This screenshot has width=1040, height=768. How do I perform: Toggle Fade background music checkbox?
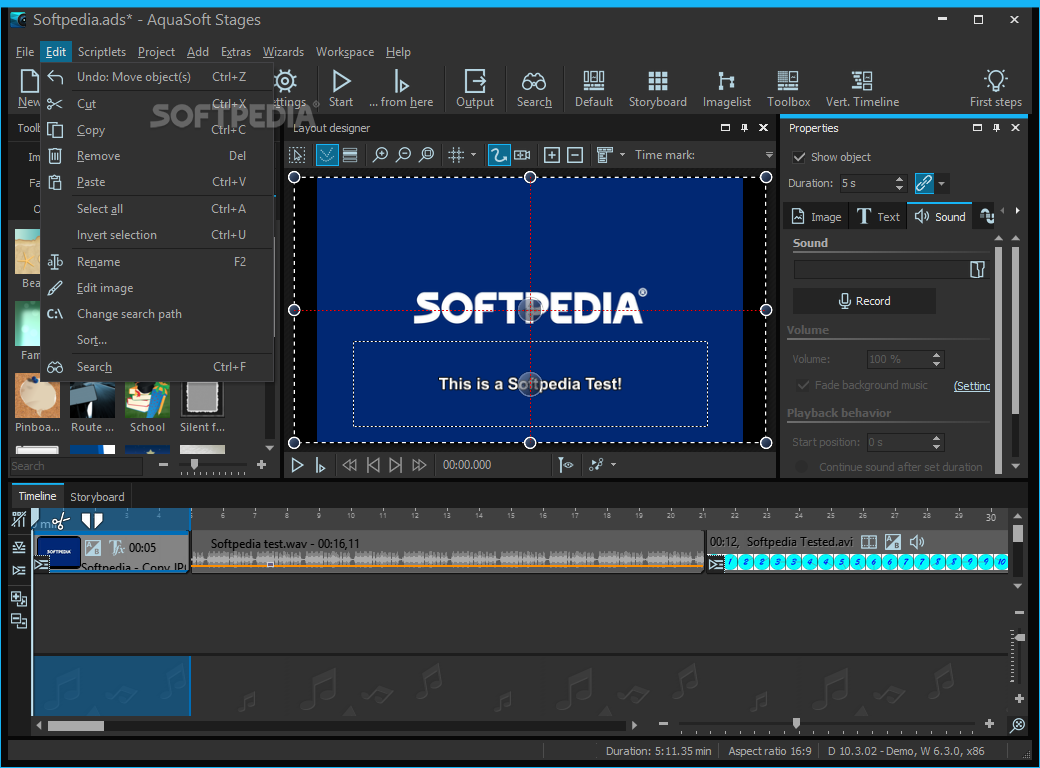[802, 385]
